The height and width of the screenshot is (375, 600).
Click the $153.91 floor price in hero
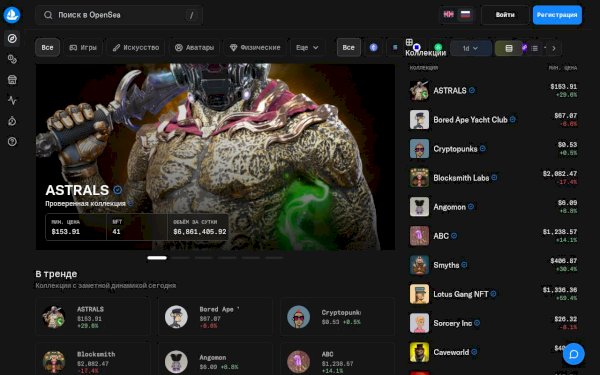[x=65, y=232]
